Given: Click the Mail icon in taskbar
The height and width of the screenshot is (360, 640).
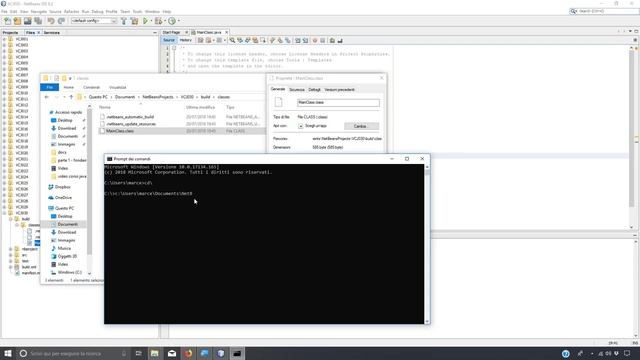Looking at the screenshot, I should tap(172, 353).
